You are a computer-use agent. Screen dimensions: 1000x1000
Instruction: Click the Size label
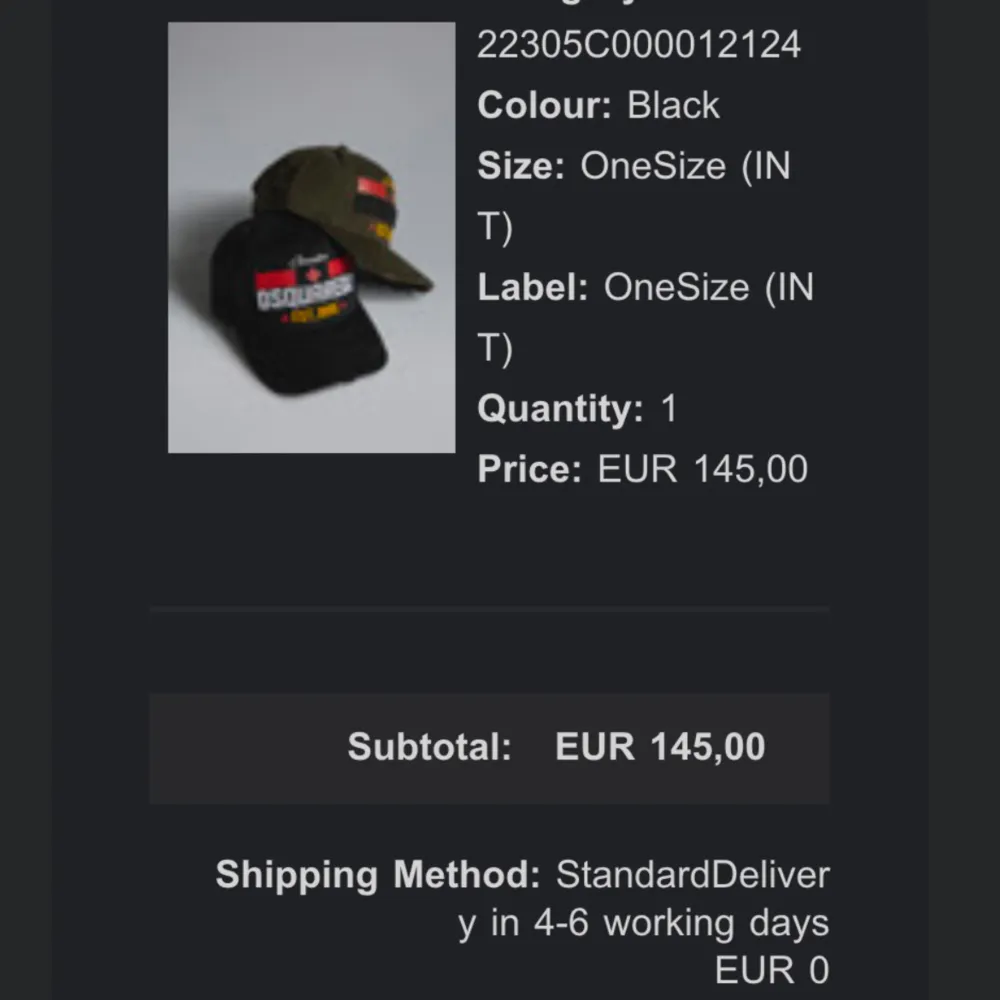click(521, 166)
